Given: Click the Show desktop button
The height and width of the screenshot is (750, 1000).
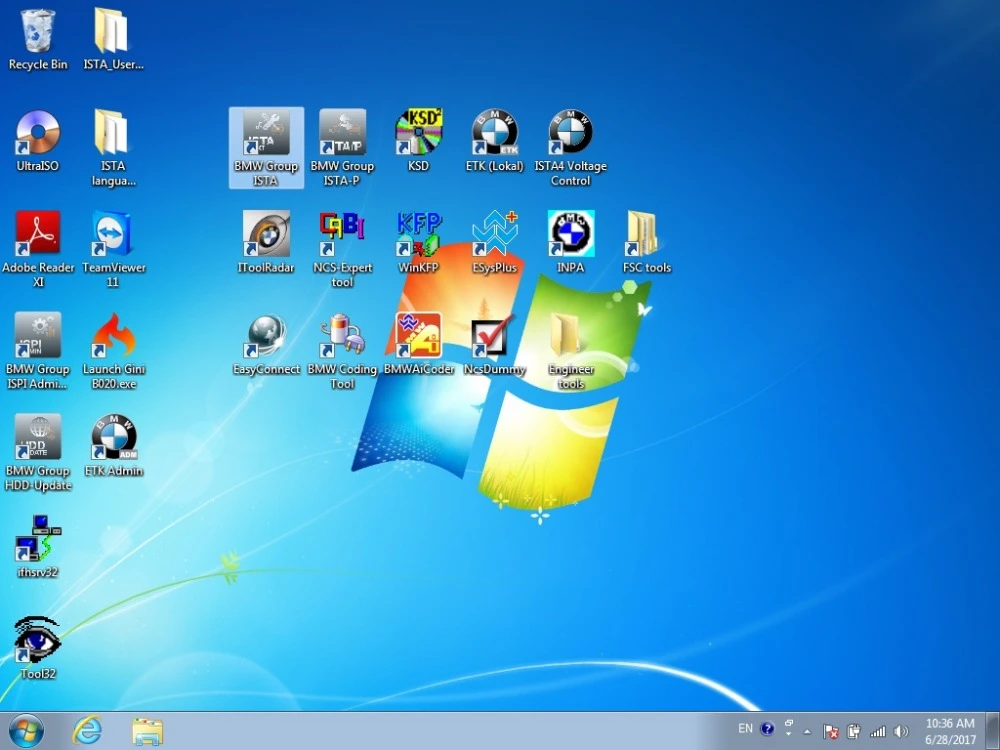Looking at the screenshot, I should click(994, 731).
